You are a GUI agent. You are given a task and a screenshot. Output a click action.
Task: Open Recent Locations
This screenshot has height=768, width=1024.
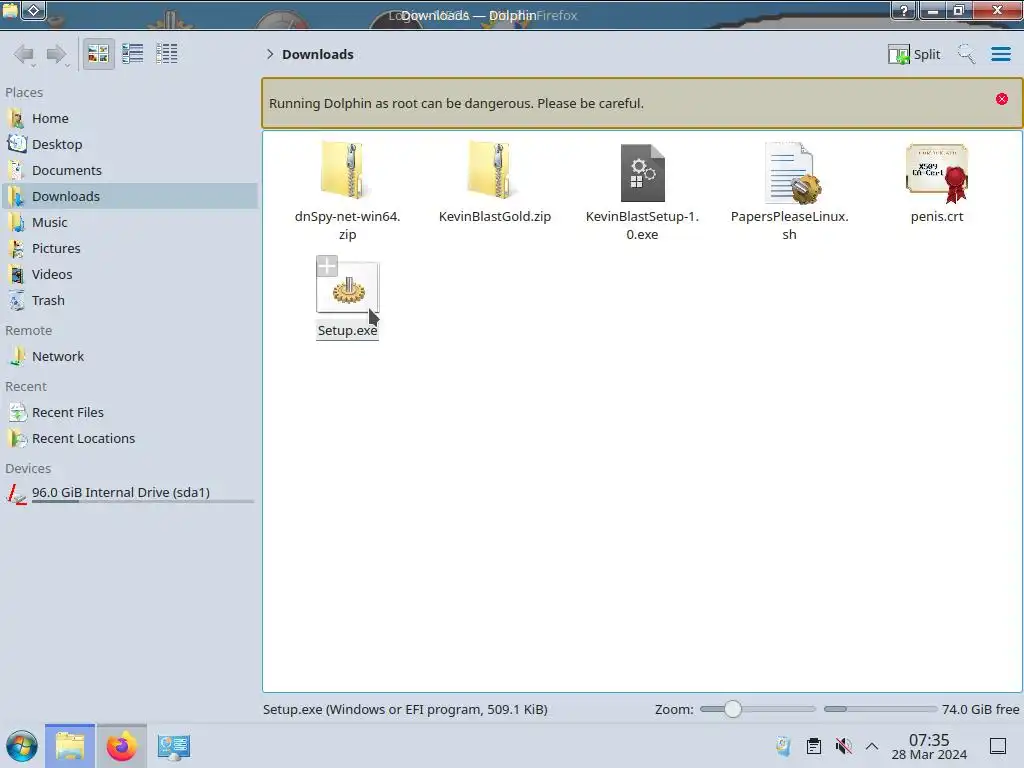129,439
